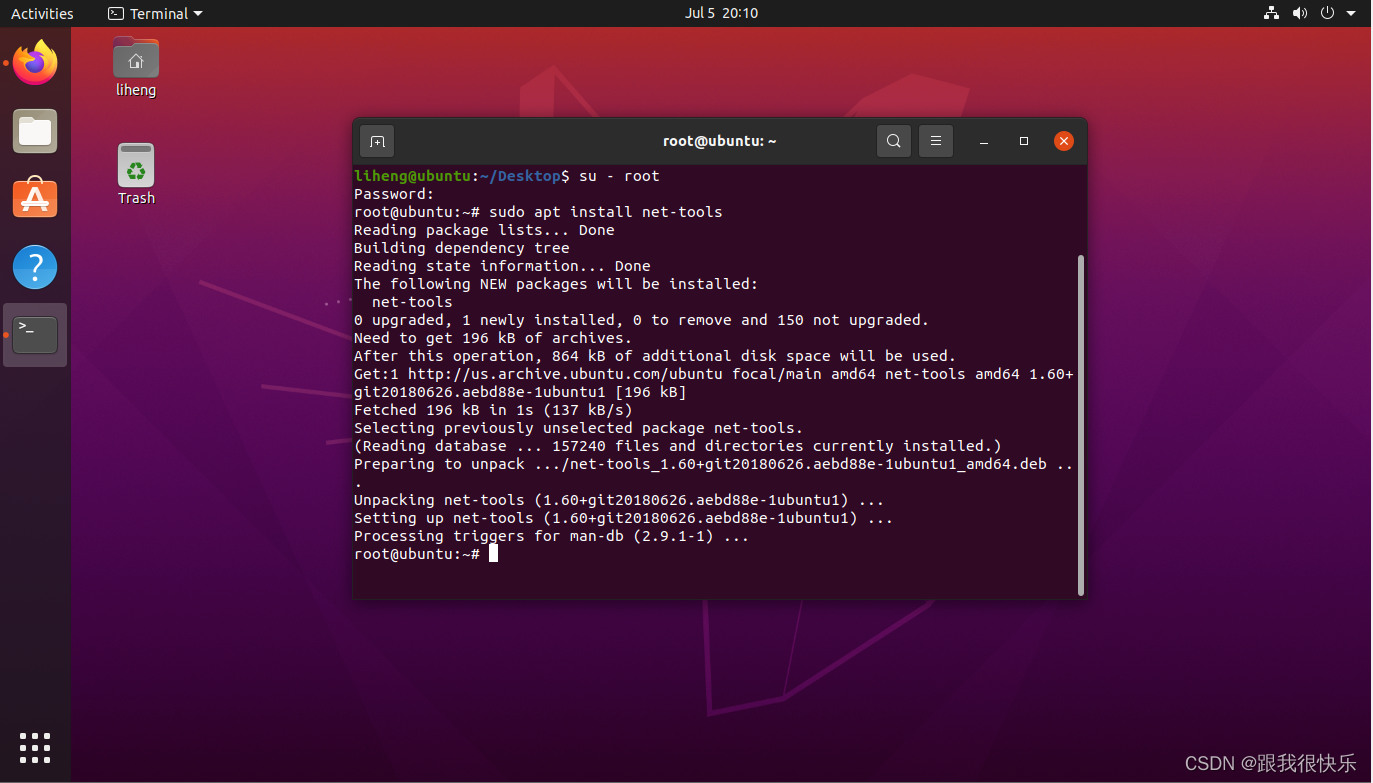Screen dimensions: 1373x783
Task: Open Firefox from the dock
Action: 35,62
